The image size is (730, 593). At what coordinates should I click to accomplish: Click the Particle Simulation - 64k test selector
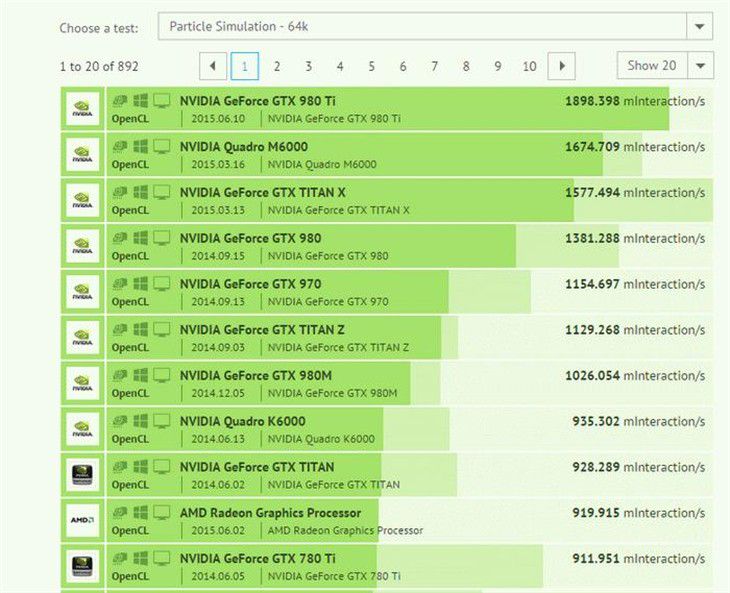point(435,27)
